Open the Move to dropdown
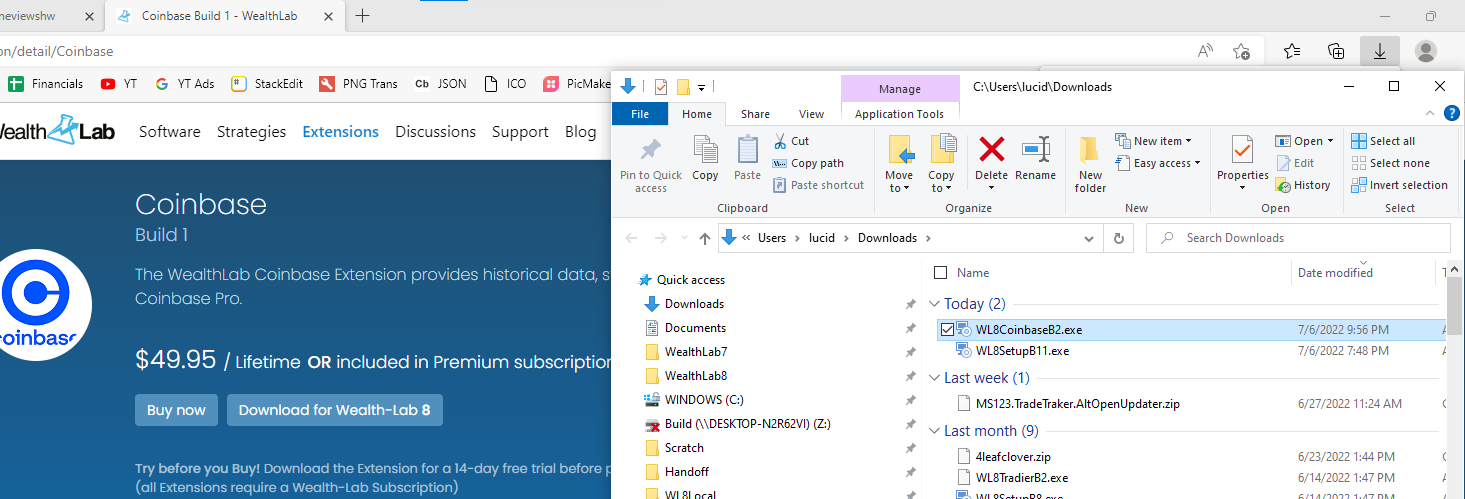 point(899,187)
